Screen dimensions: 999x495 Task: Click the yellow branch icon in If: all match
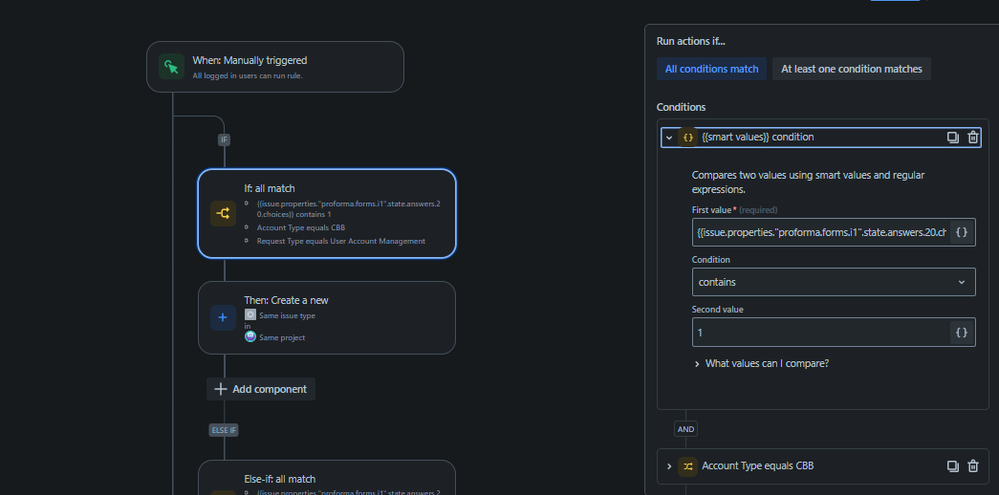223,214
